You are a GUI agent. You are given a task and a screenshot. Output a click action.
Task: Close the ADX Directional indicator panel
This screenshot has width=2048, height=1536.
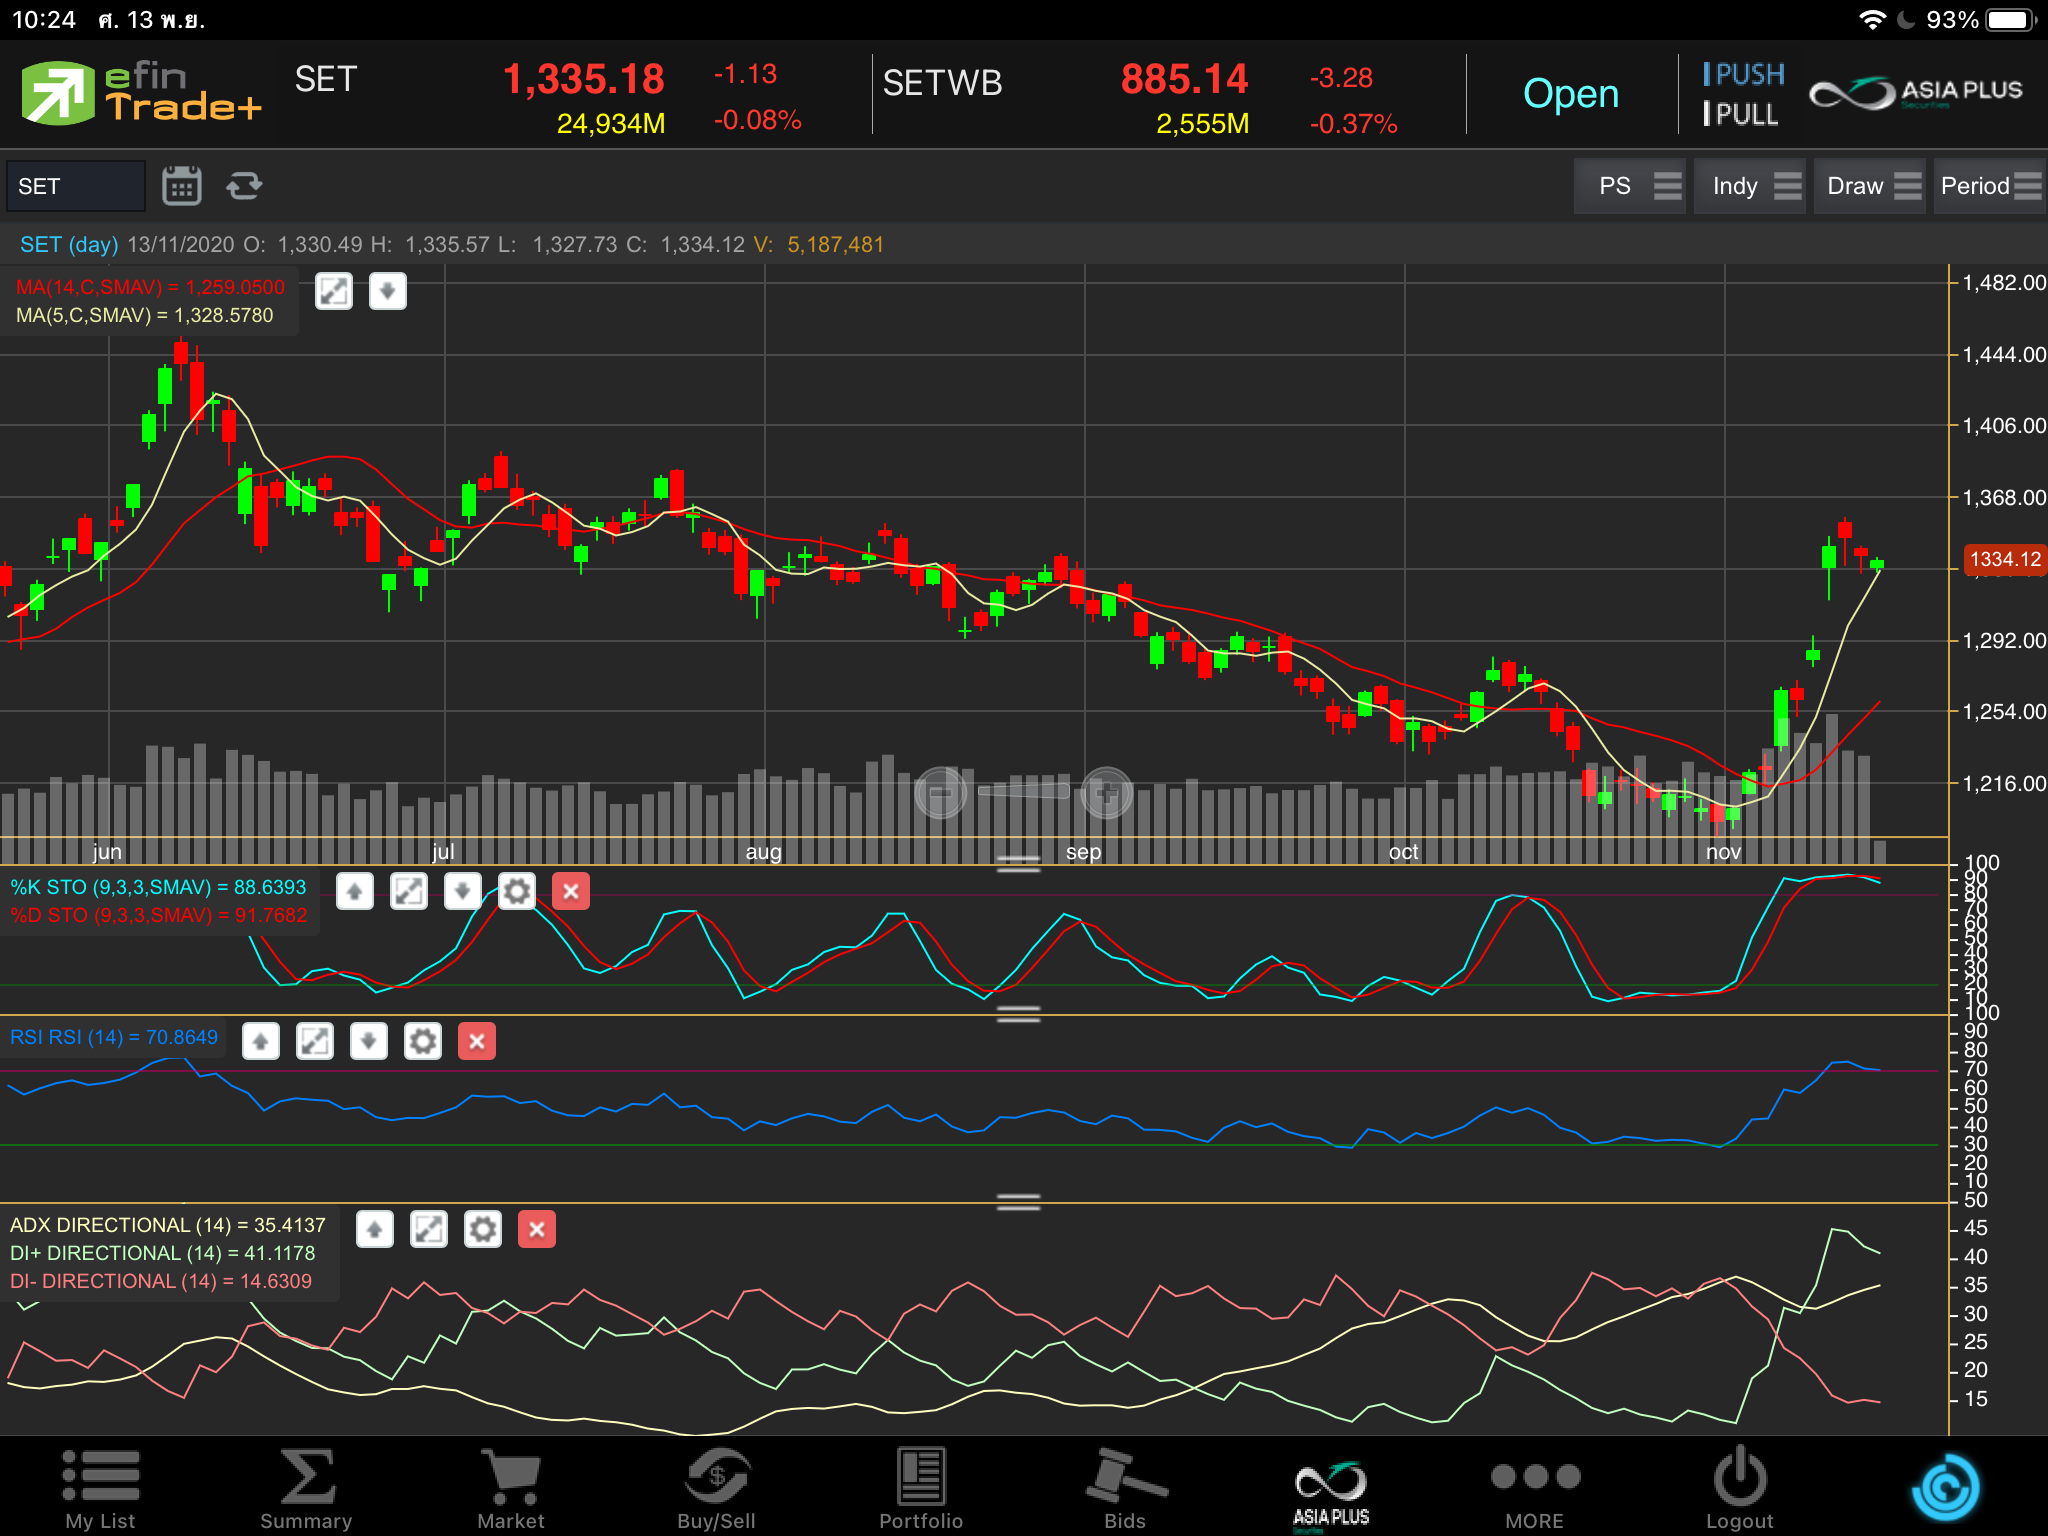536,1229
